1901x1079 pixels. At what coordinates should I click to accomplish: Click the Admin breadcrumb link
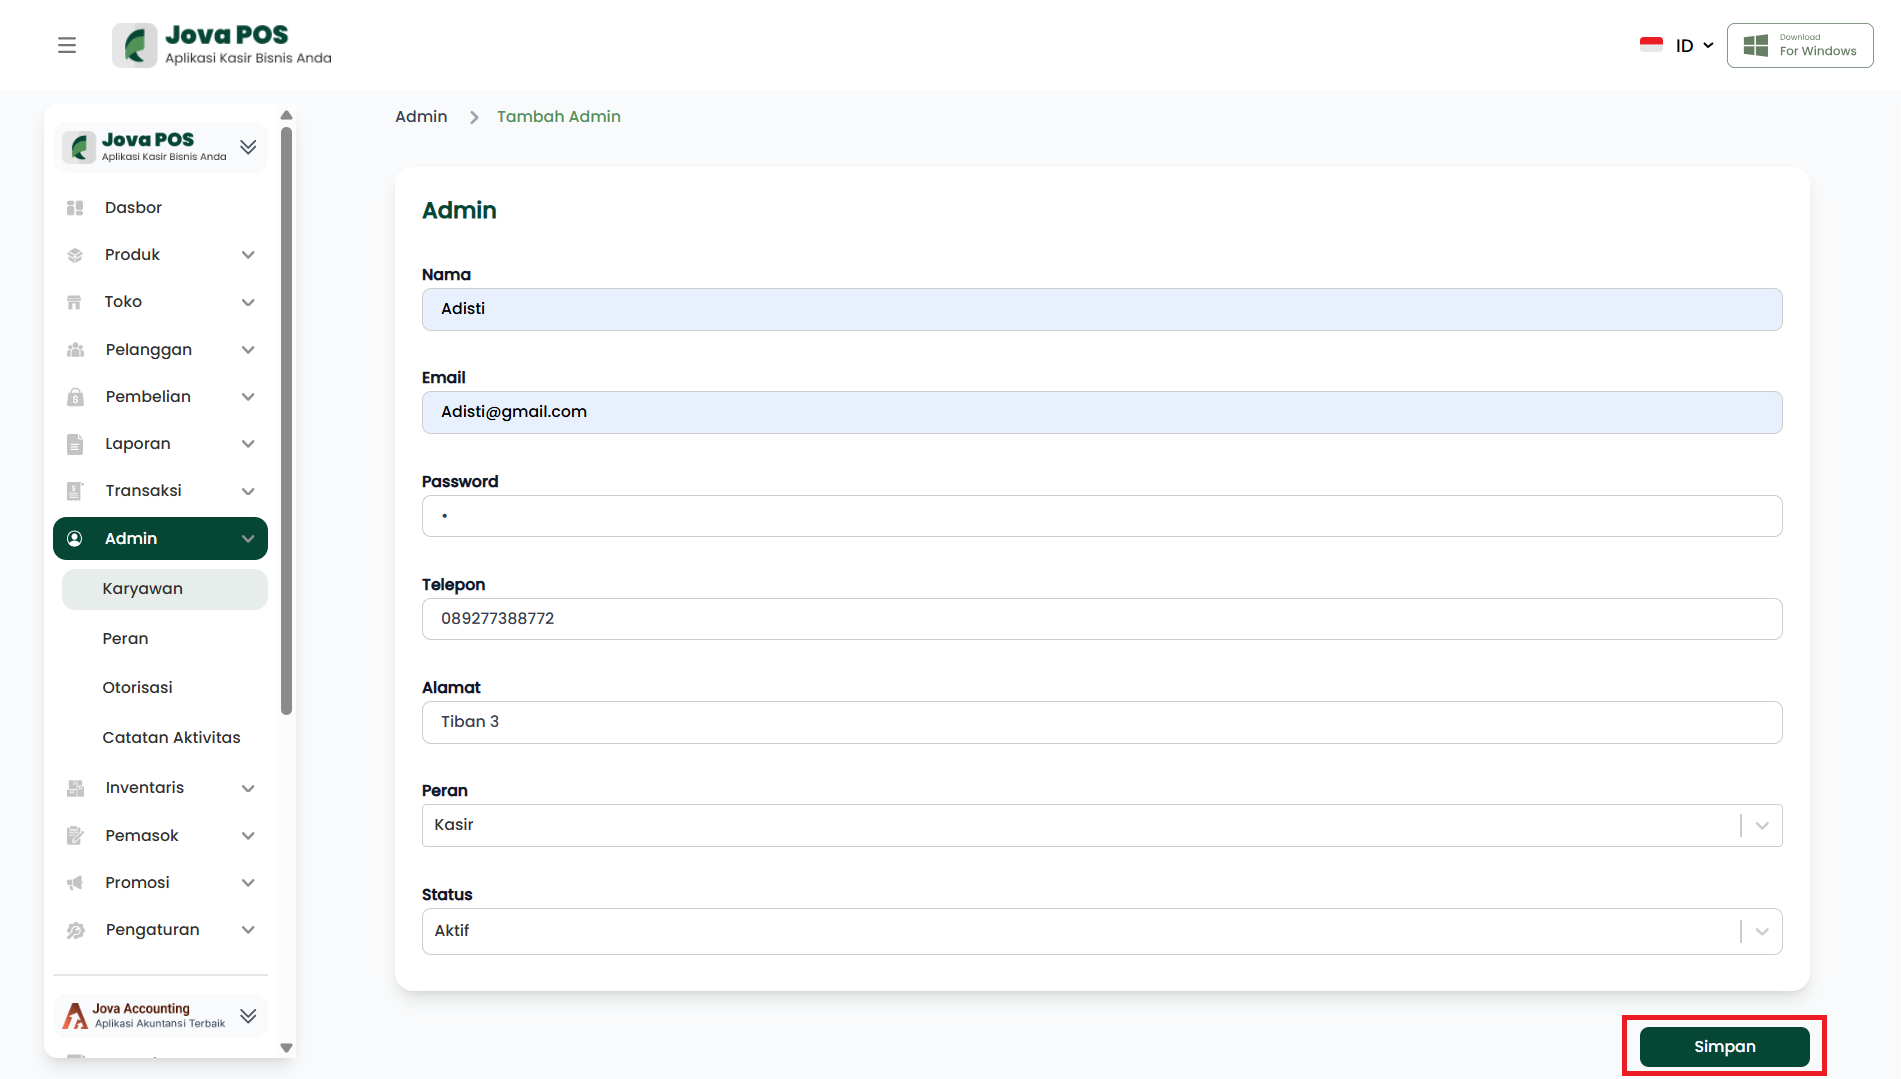tap(421, 117)
